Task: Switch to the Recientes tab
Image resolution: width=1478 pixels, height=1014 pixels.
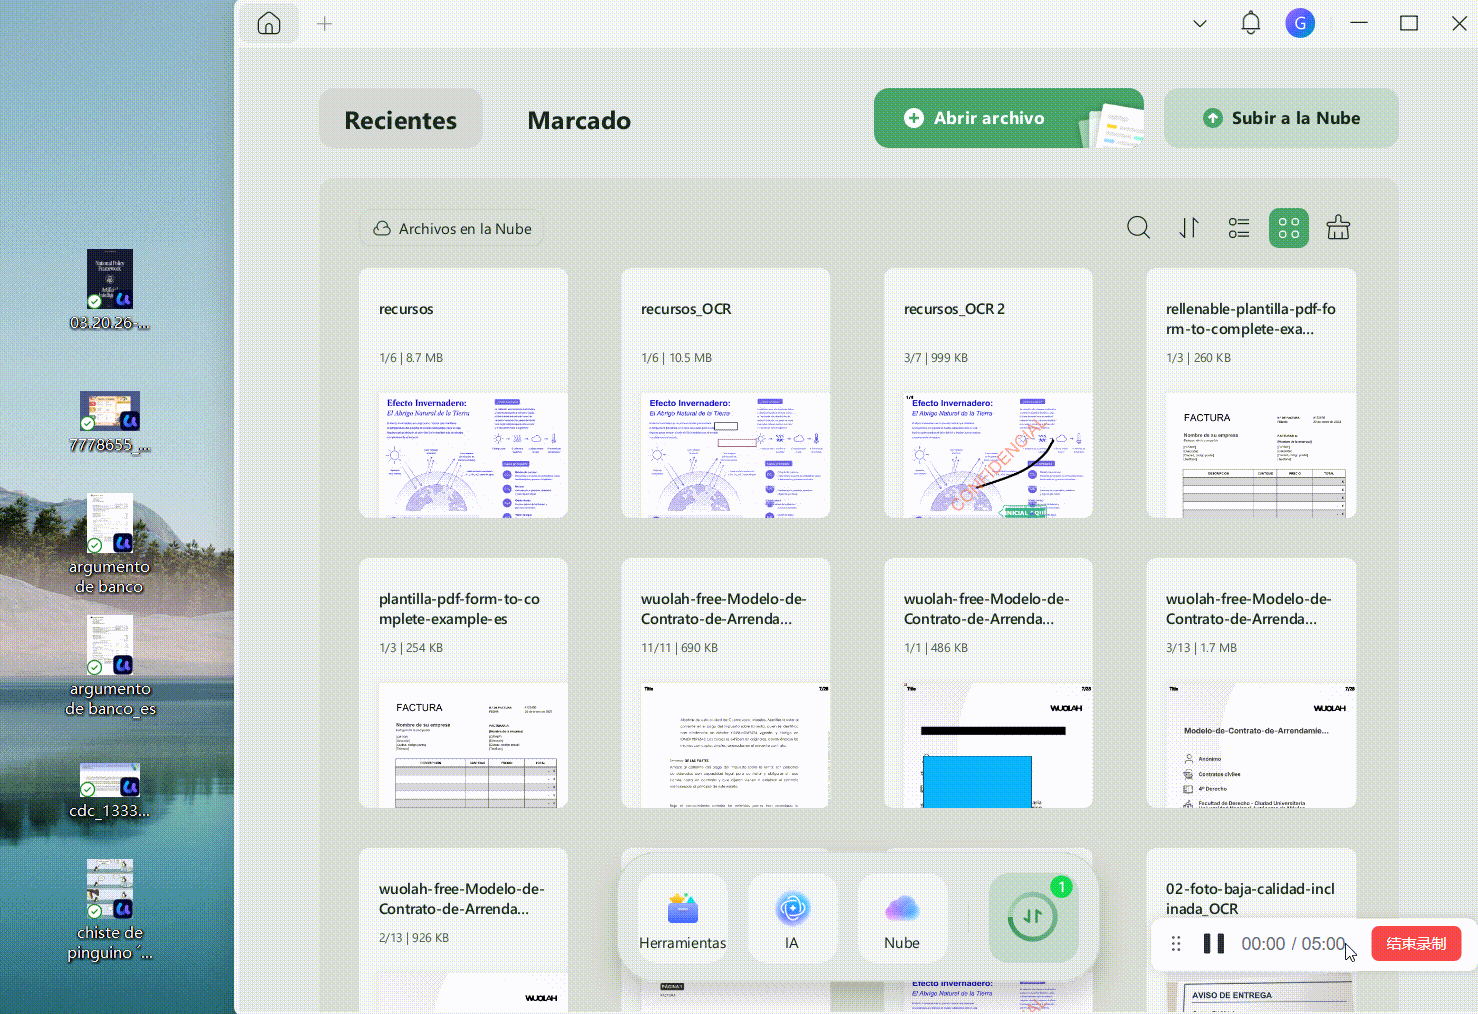Action: click(x=401, y=119)
